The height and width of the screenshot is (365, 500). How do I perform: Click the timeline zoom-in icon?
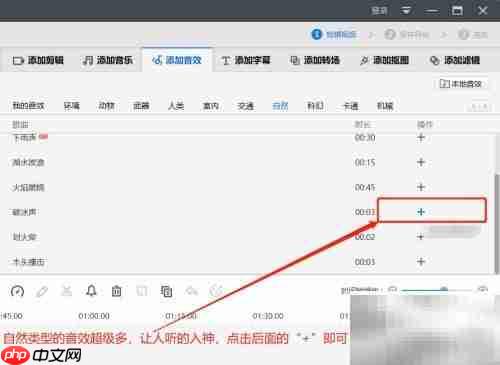click(482, 289)
